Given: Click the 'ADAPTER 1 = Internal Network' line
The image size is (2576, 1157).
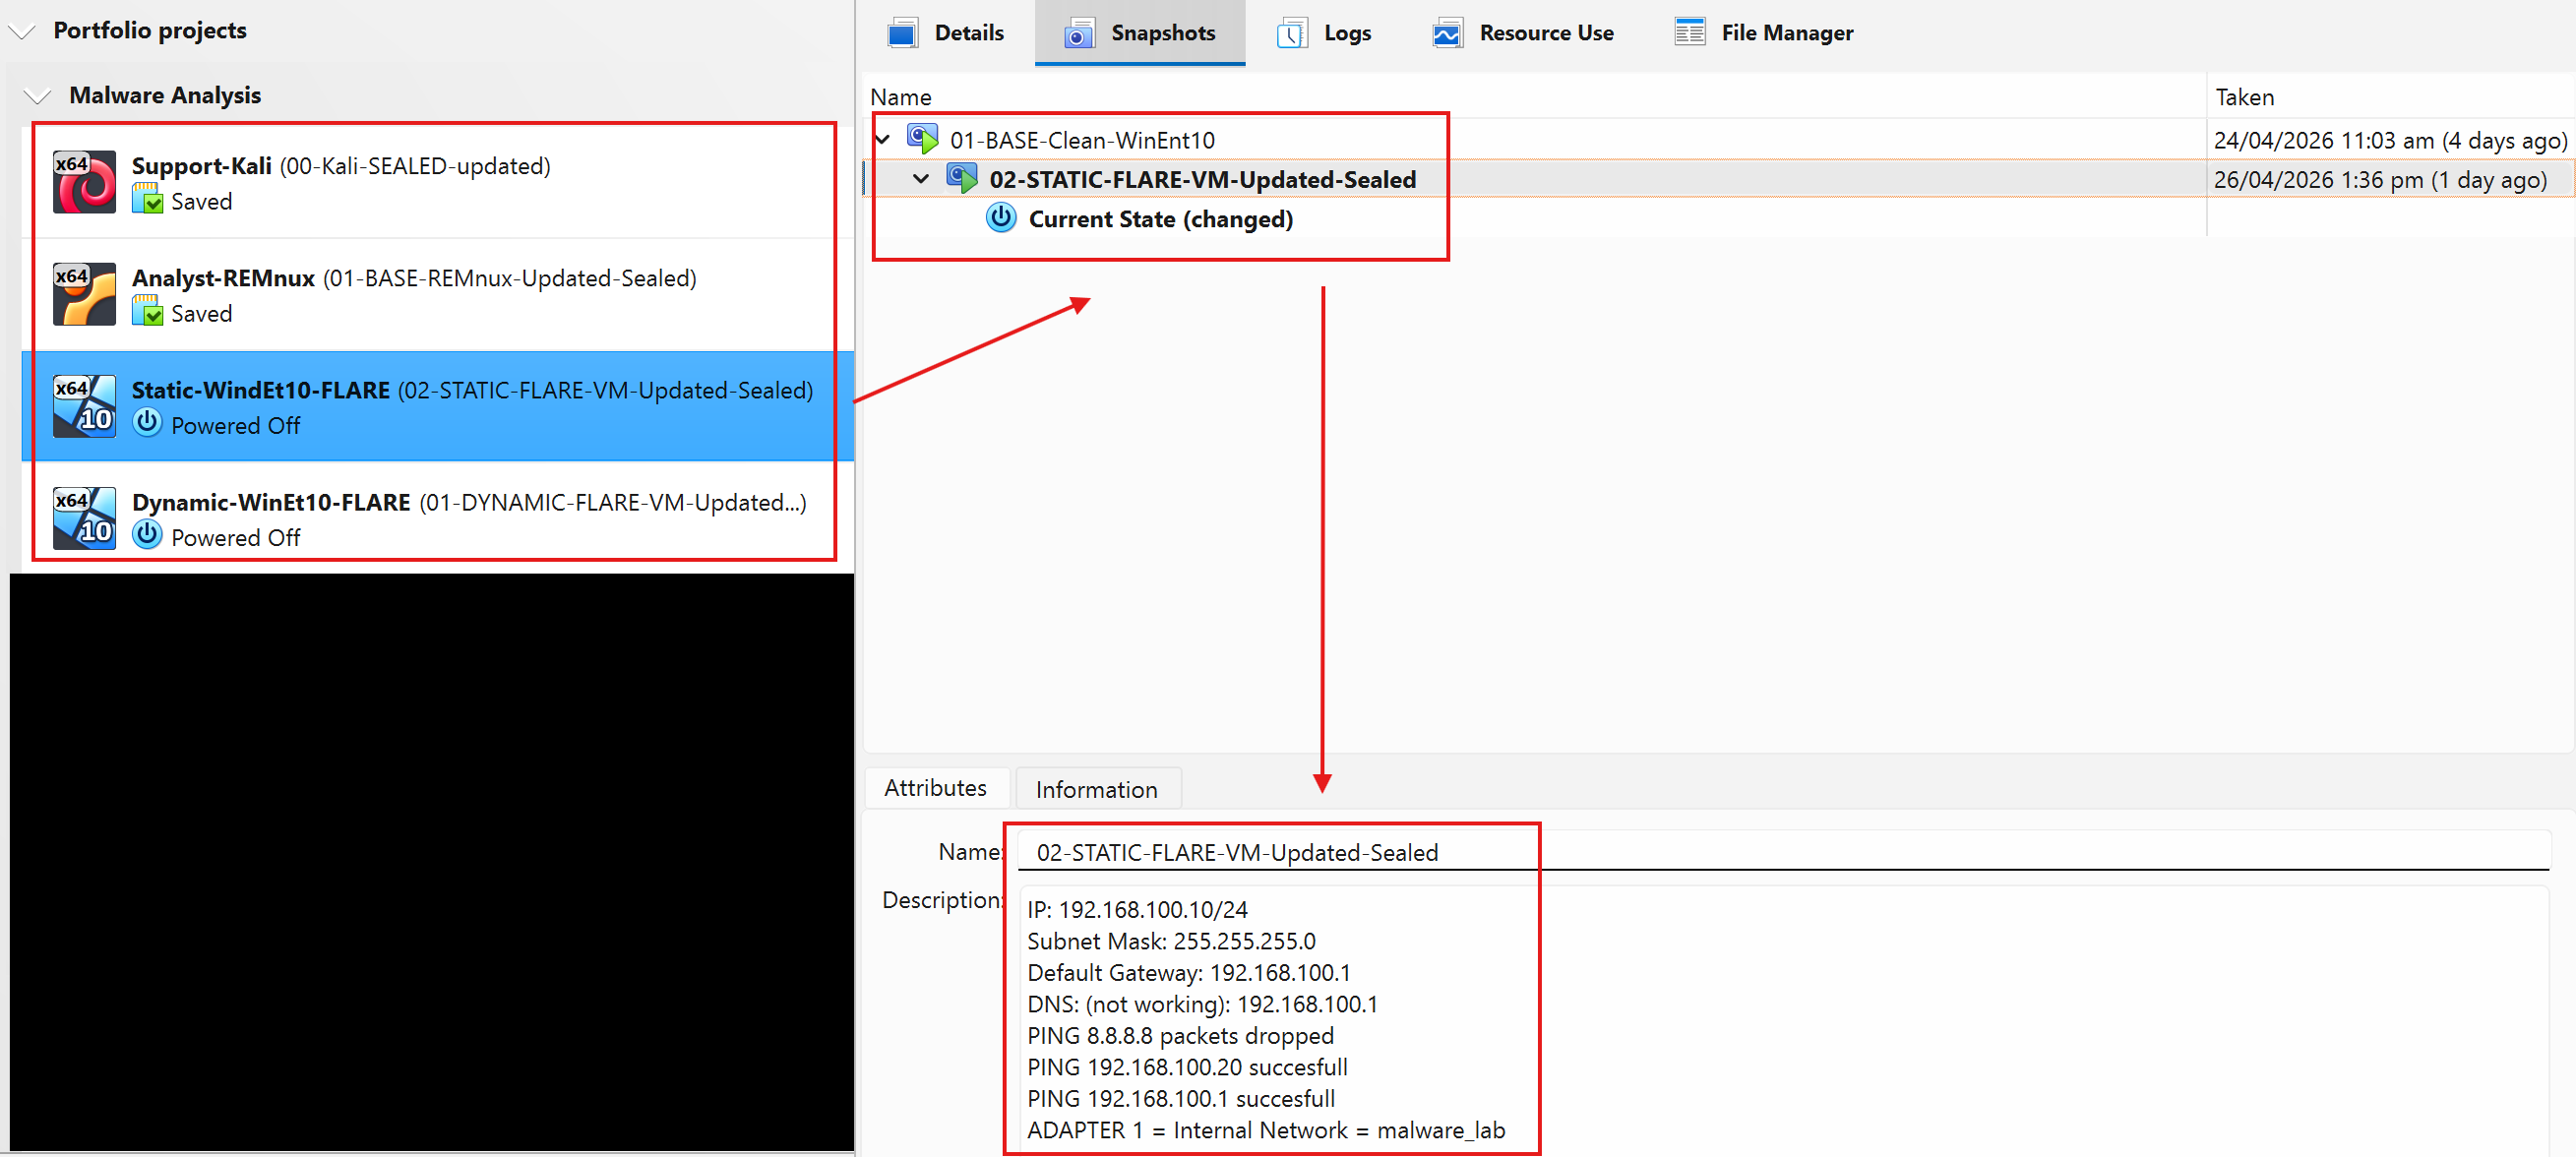Looking at the screenshot, I should 1266,1130.
